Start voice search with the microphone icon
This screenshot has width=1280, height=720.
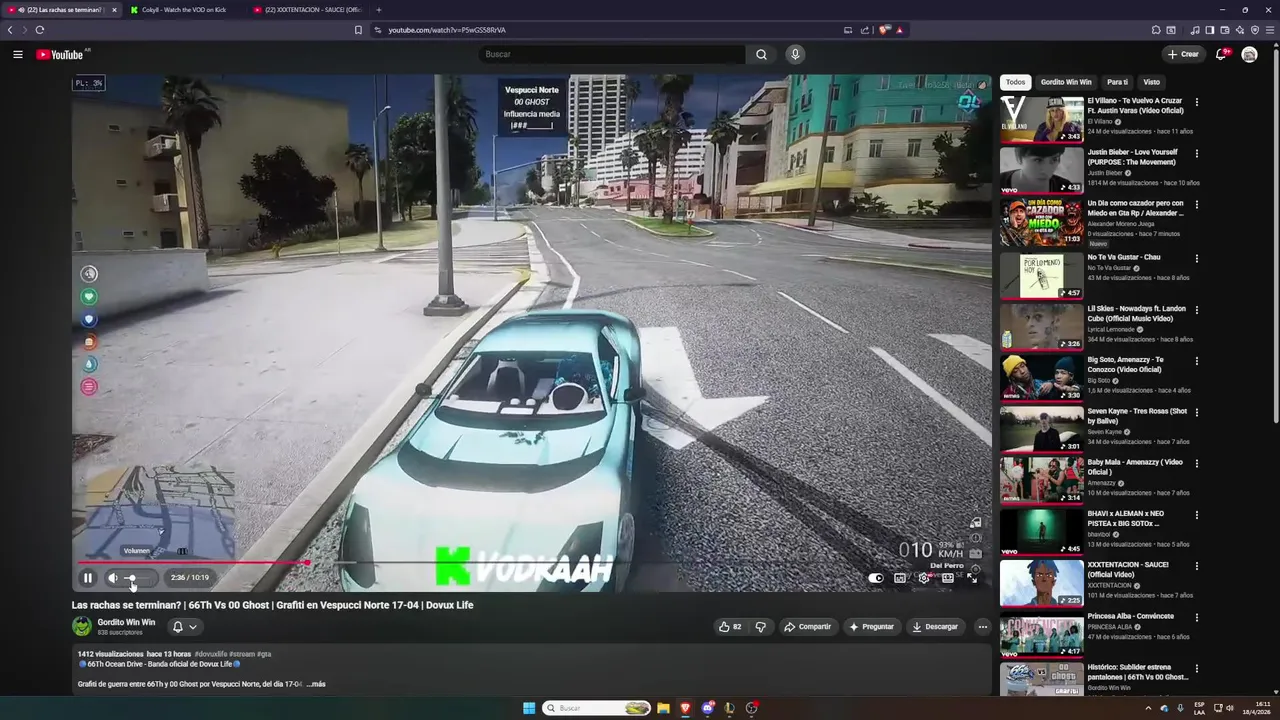click(x=795, y=54)
